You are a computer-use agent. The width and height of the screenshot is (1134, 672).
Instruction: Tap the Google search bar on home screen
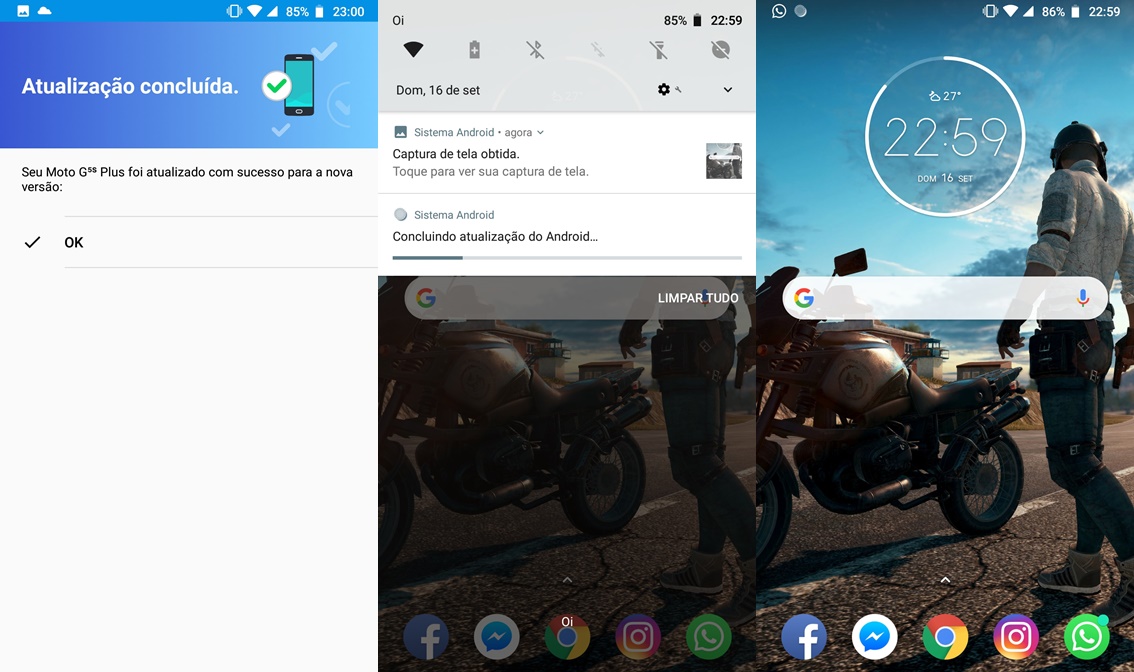tap(945, 298)
